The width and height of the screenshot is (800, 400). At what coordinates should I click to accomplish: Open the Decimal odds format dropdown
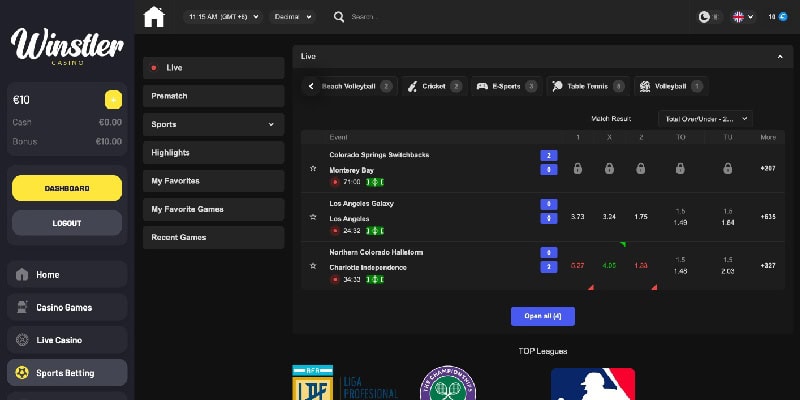[293, 17]
